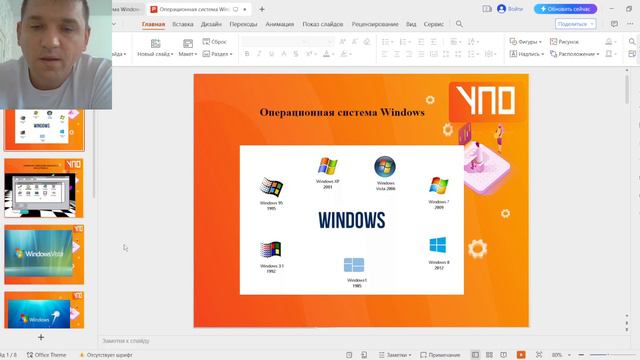Click the bulleted list icon
640x360 pixels.
coord(385,42)
